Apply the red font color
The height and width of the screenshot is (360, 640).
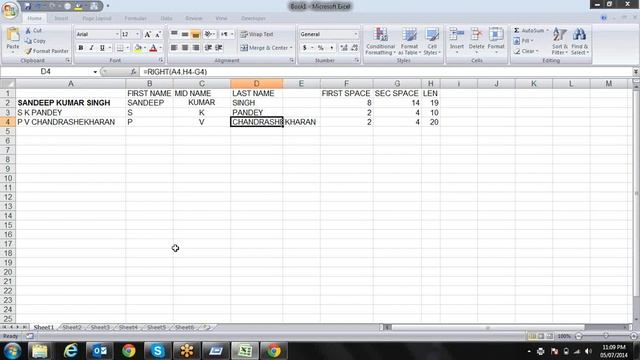click(x=153, y=48)
